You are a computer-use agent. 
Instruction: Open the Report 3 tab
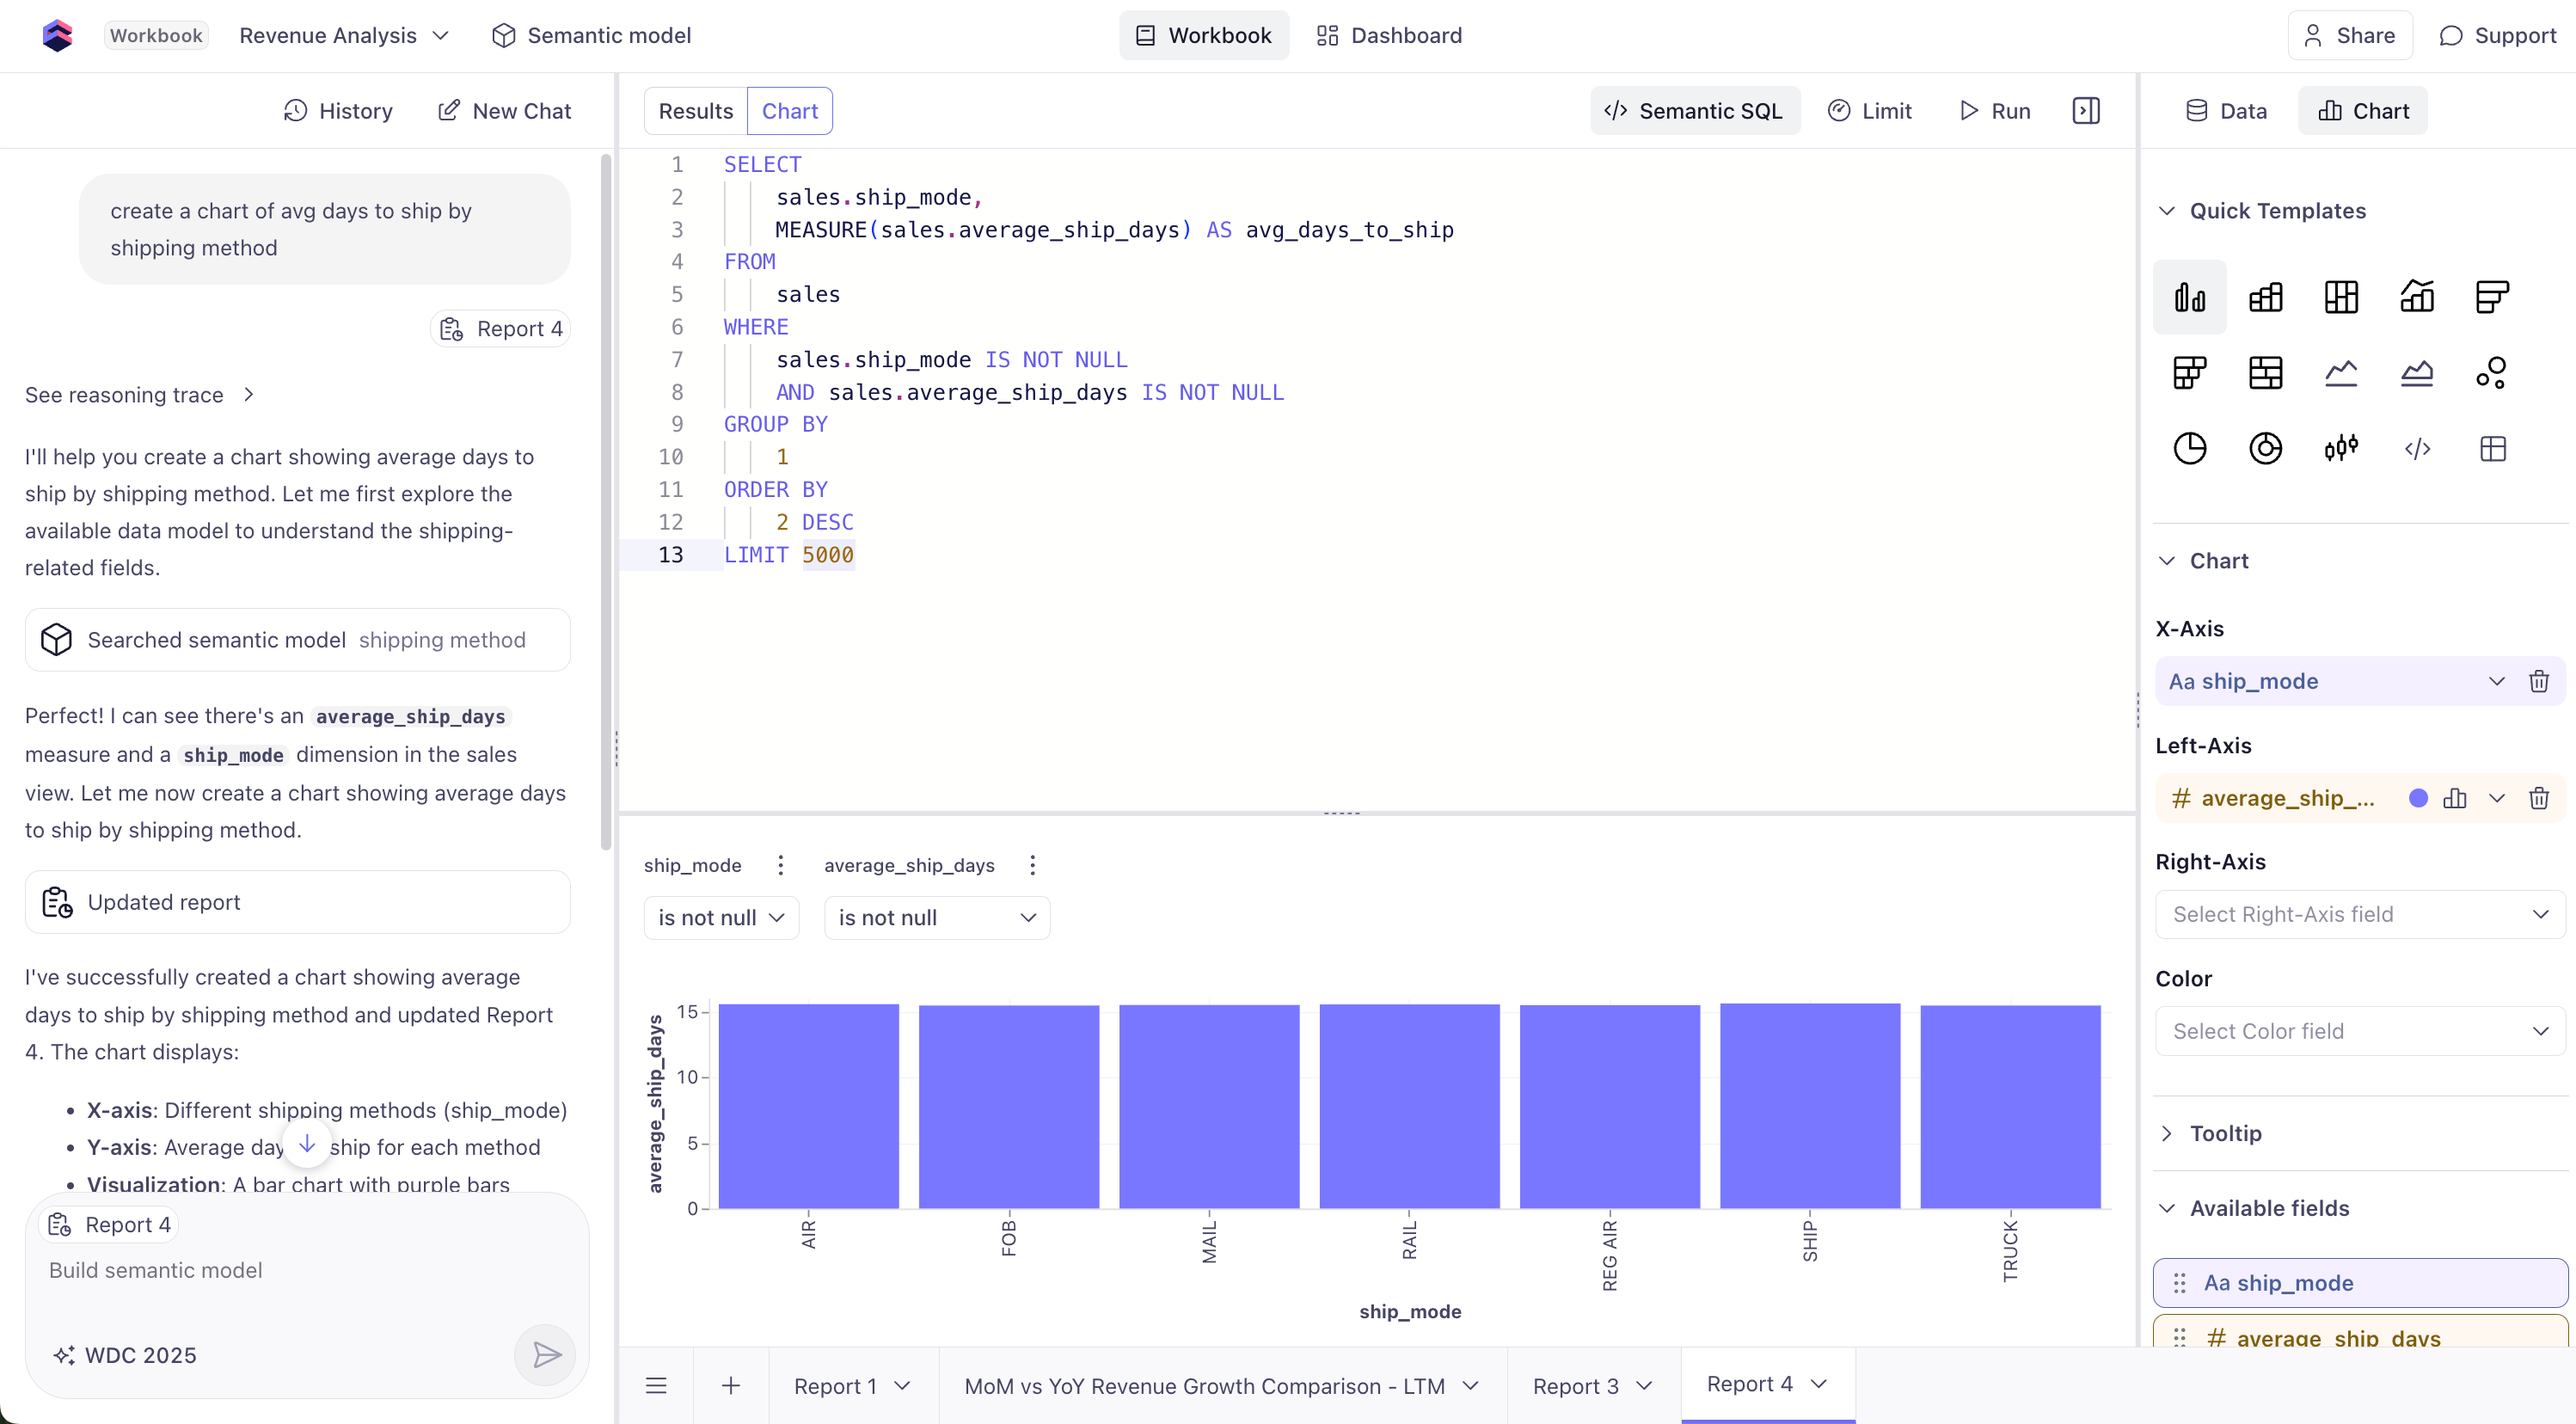(1576, 1386)
